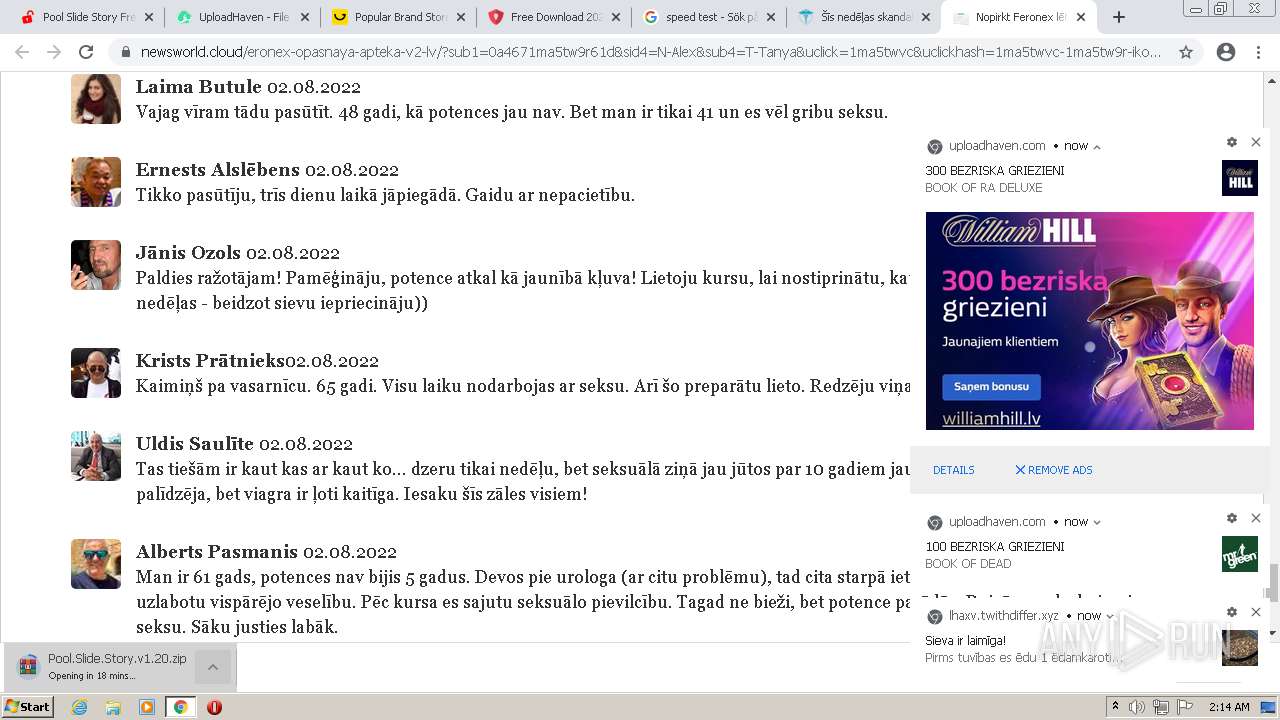
Task: Expand the 100 Bezriska Griezieni notification
Action: pyautogui.click(x=1097, y=522)
